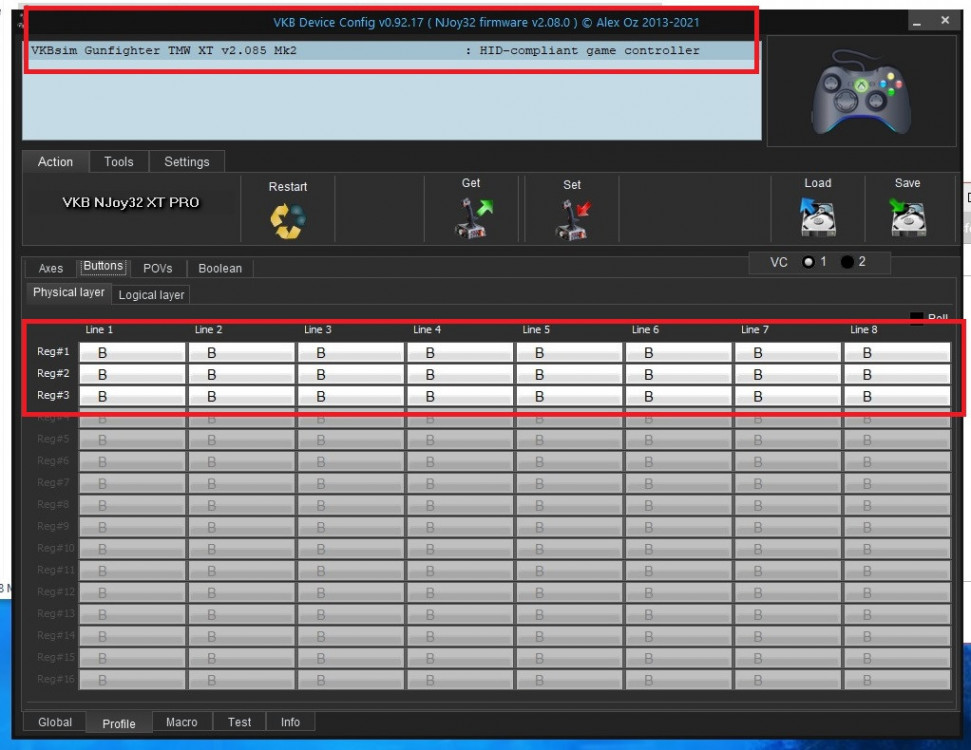Select the Logical layer tab
The height and width of the screenshot is (750, 971).
point(151,295)
